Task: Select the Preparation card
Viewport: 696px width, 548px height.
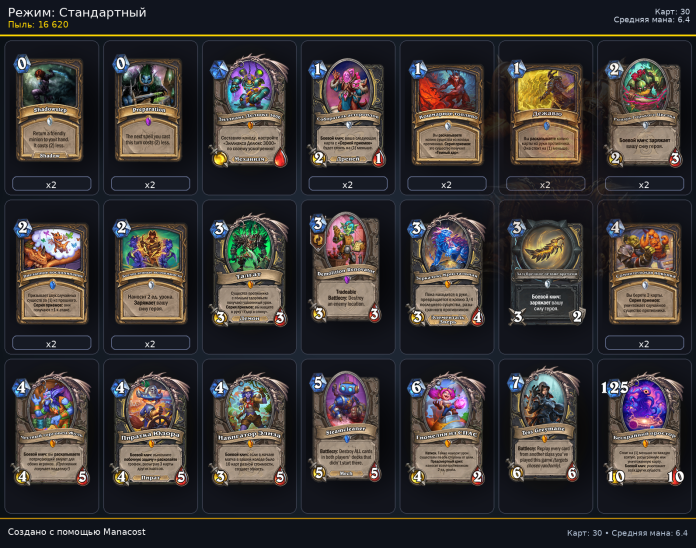Action: (149, 109)
